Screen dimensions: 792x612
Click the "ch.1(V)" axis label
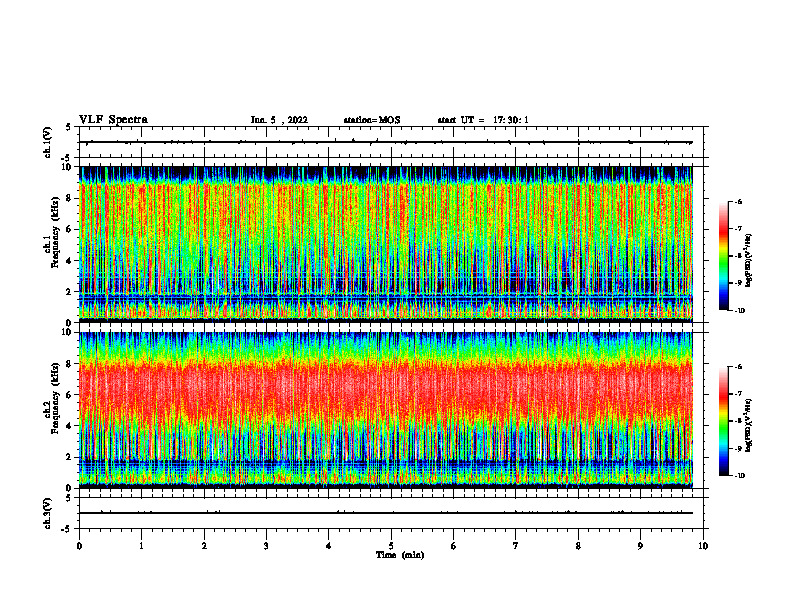pyautogui.click(x=47, y=142)
